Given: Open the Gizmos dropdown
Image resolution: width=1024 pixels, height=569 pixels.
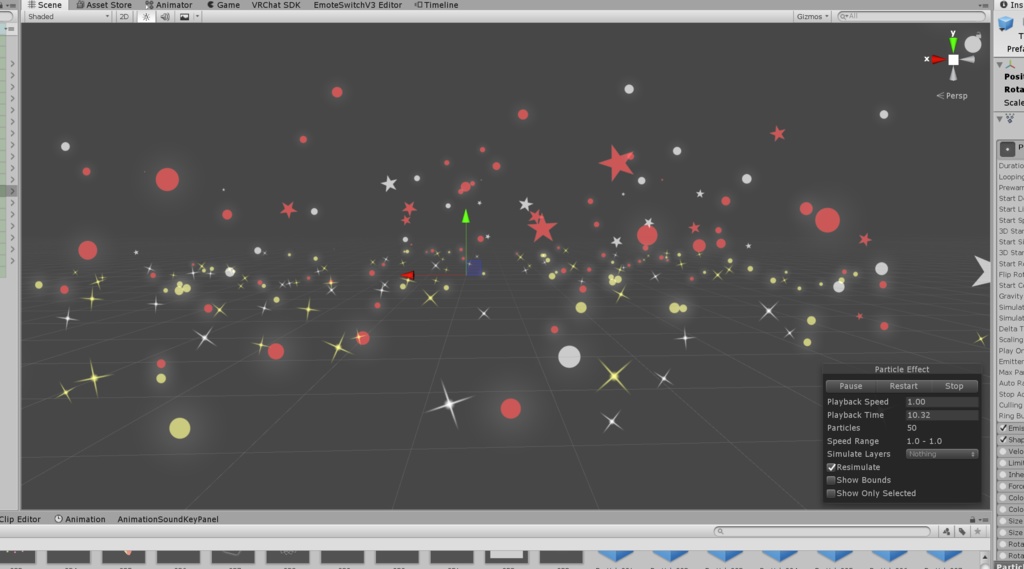Looking at the screenshot, I should (812, 16).
